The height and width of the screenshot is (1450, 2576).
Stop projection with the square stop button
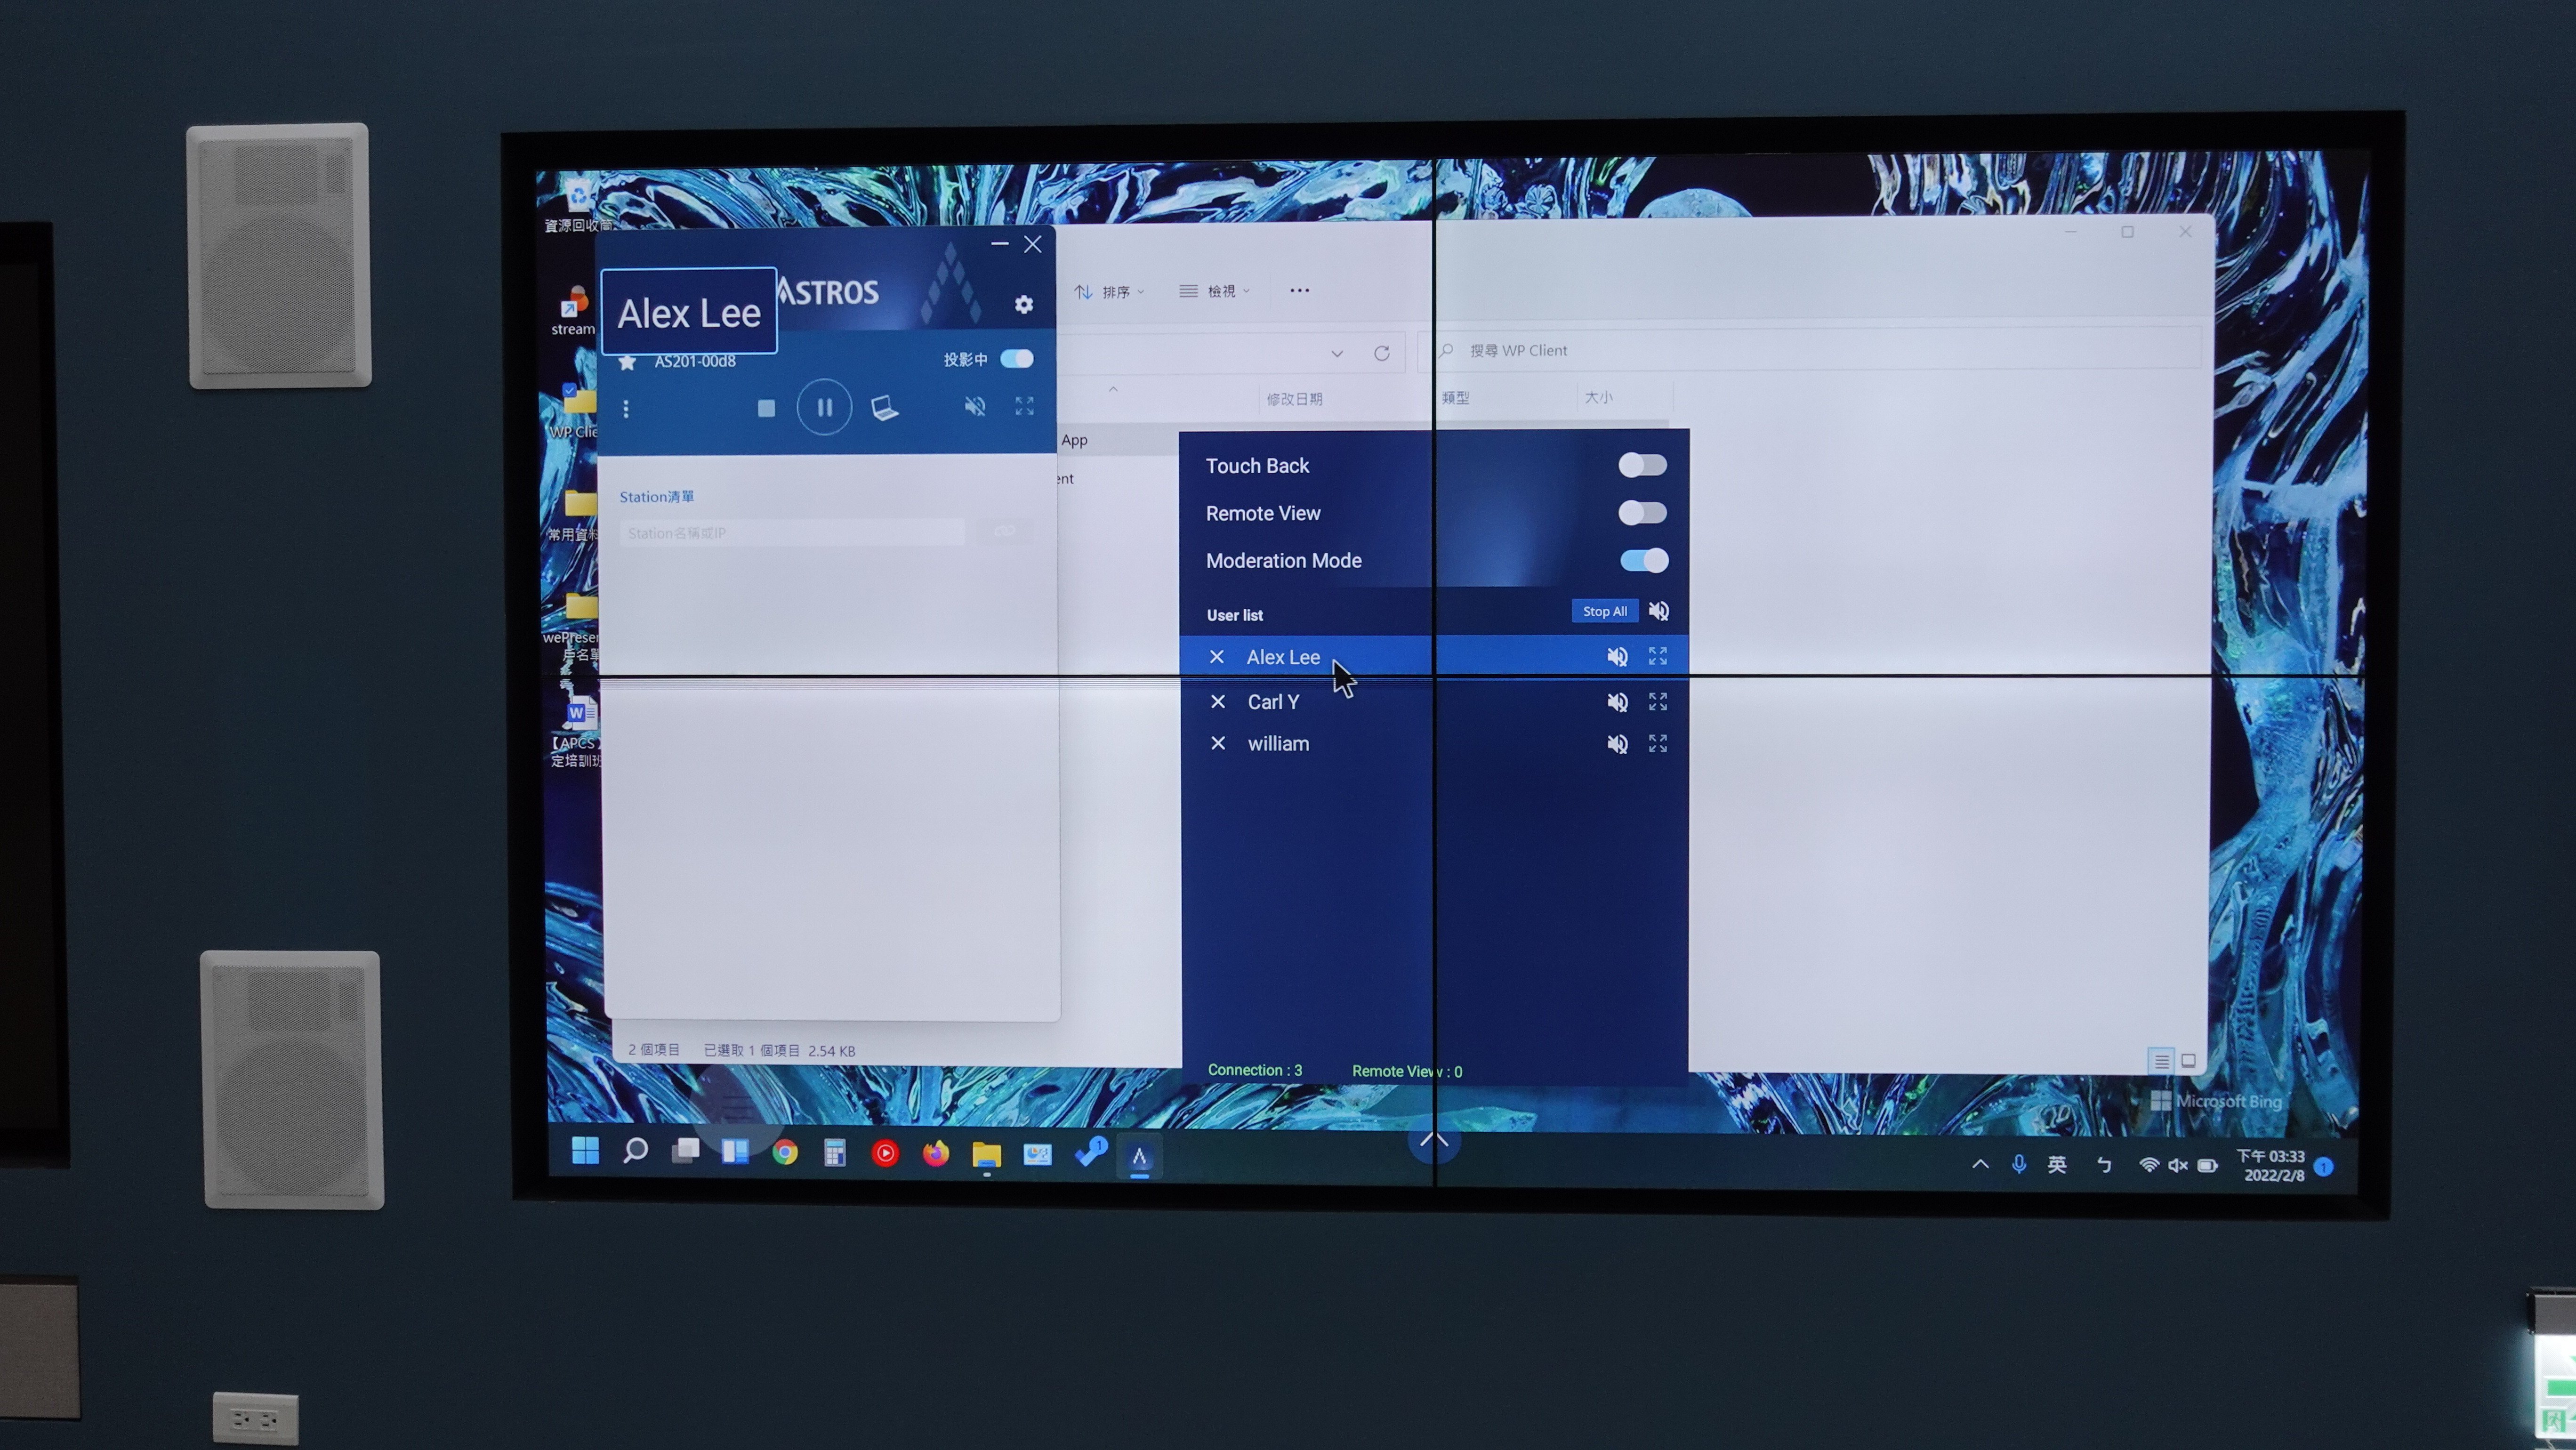766,408
